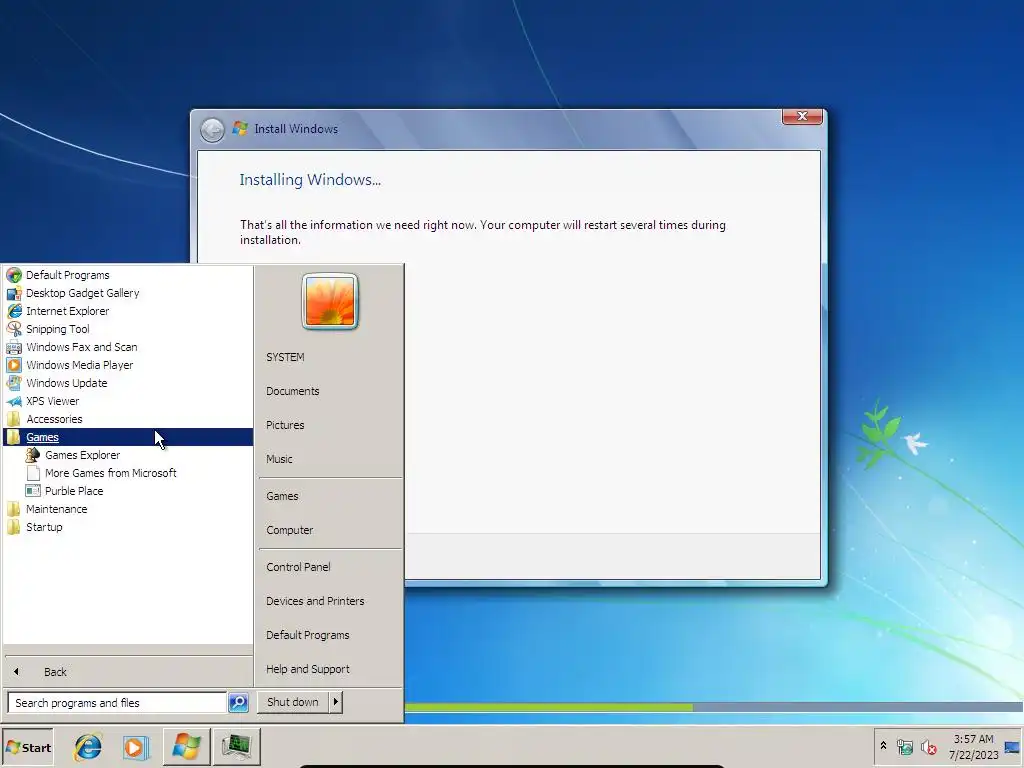The height and width of the screenshot is (768, 1024).
Task: Click the Start button
Action: point(27,747)
